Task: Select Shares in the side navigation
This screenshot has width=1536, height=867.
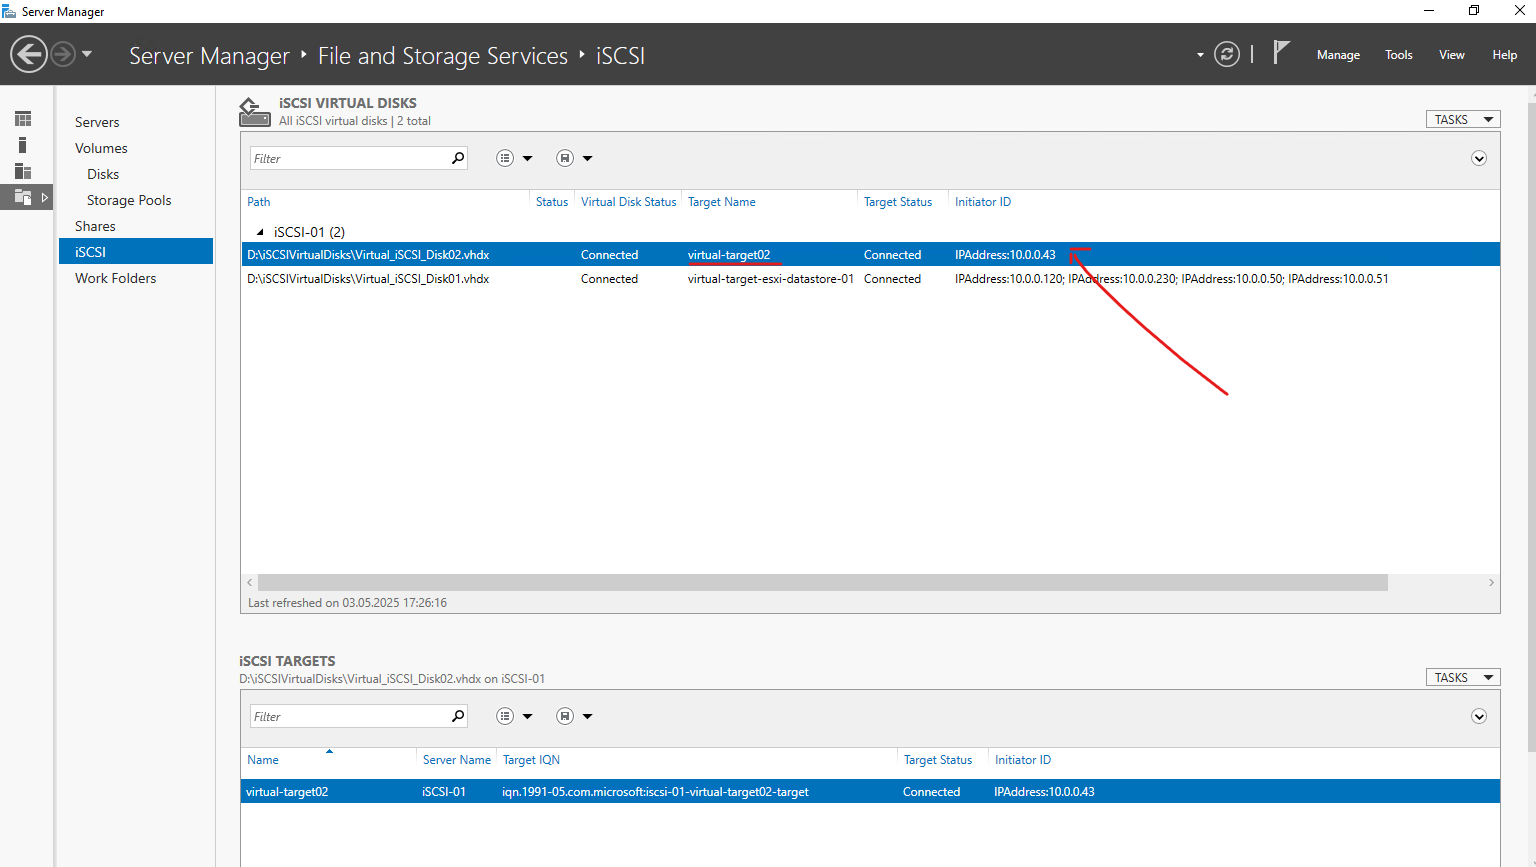Action: coord(95,226)
